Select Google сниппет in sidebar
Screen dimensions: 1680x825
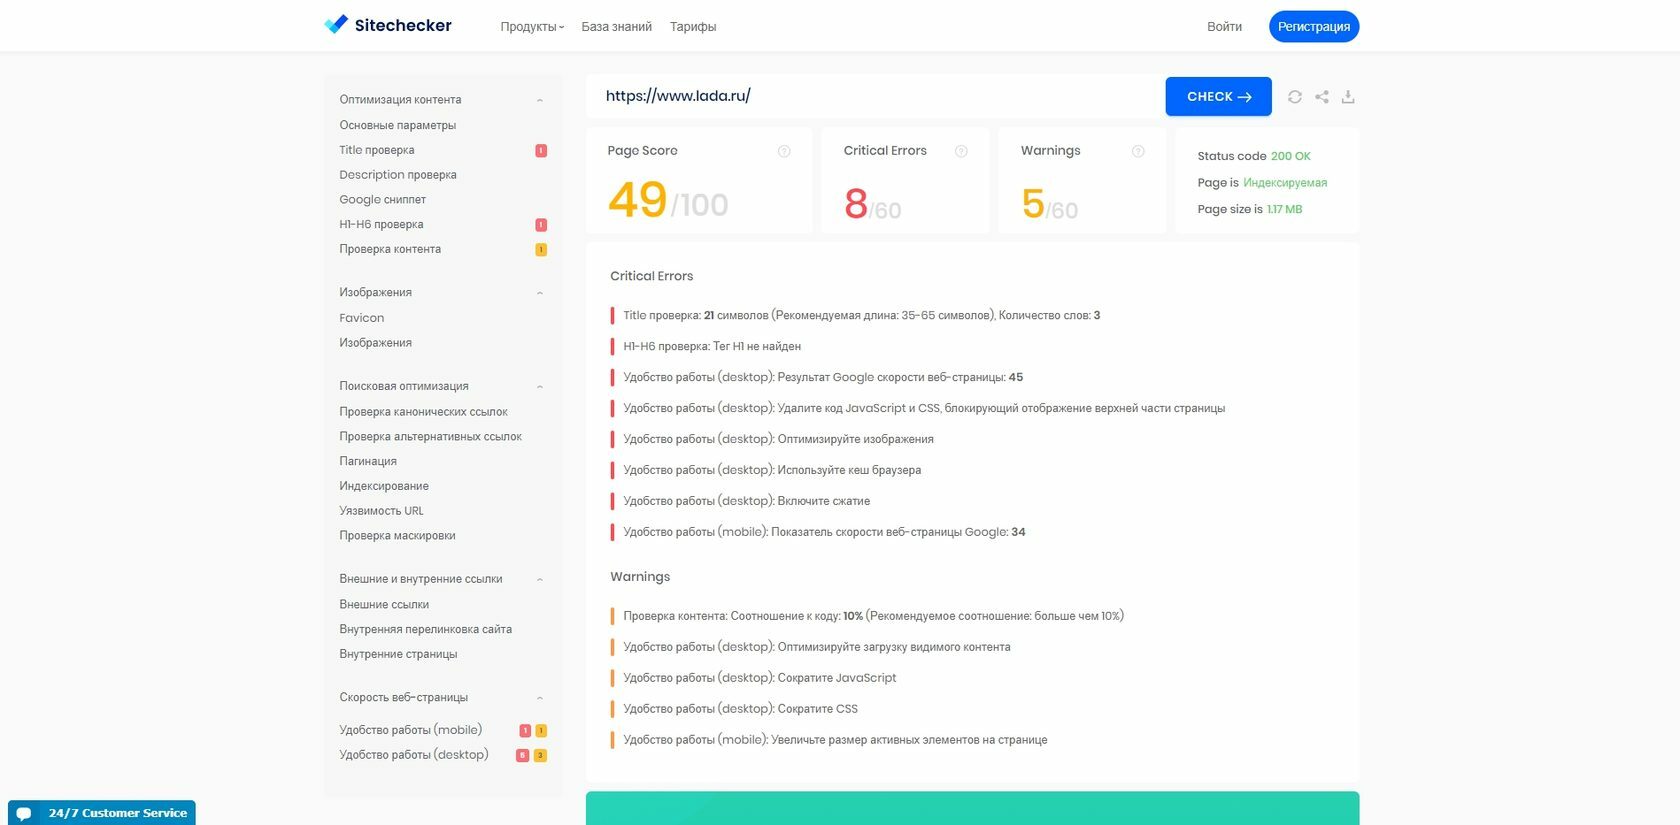tap(383, 200)
